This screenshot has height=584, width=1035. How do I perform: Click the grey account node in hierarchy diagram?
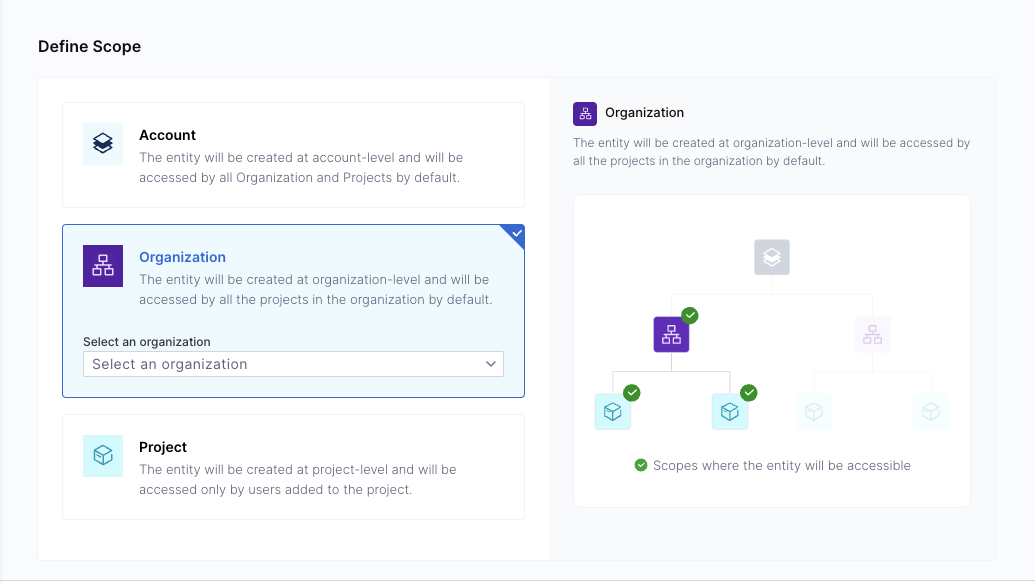(772, 257)
